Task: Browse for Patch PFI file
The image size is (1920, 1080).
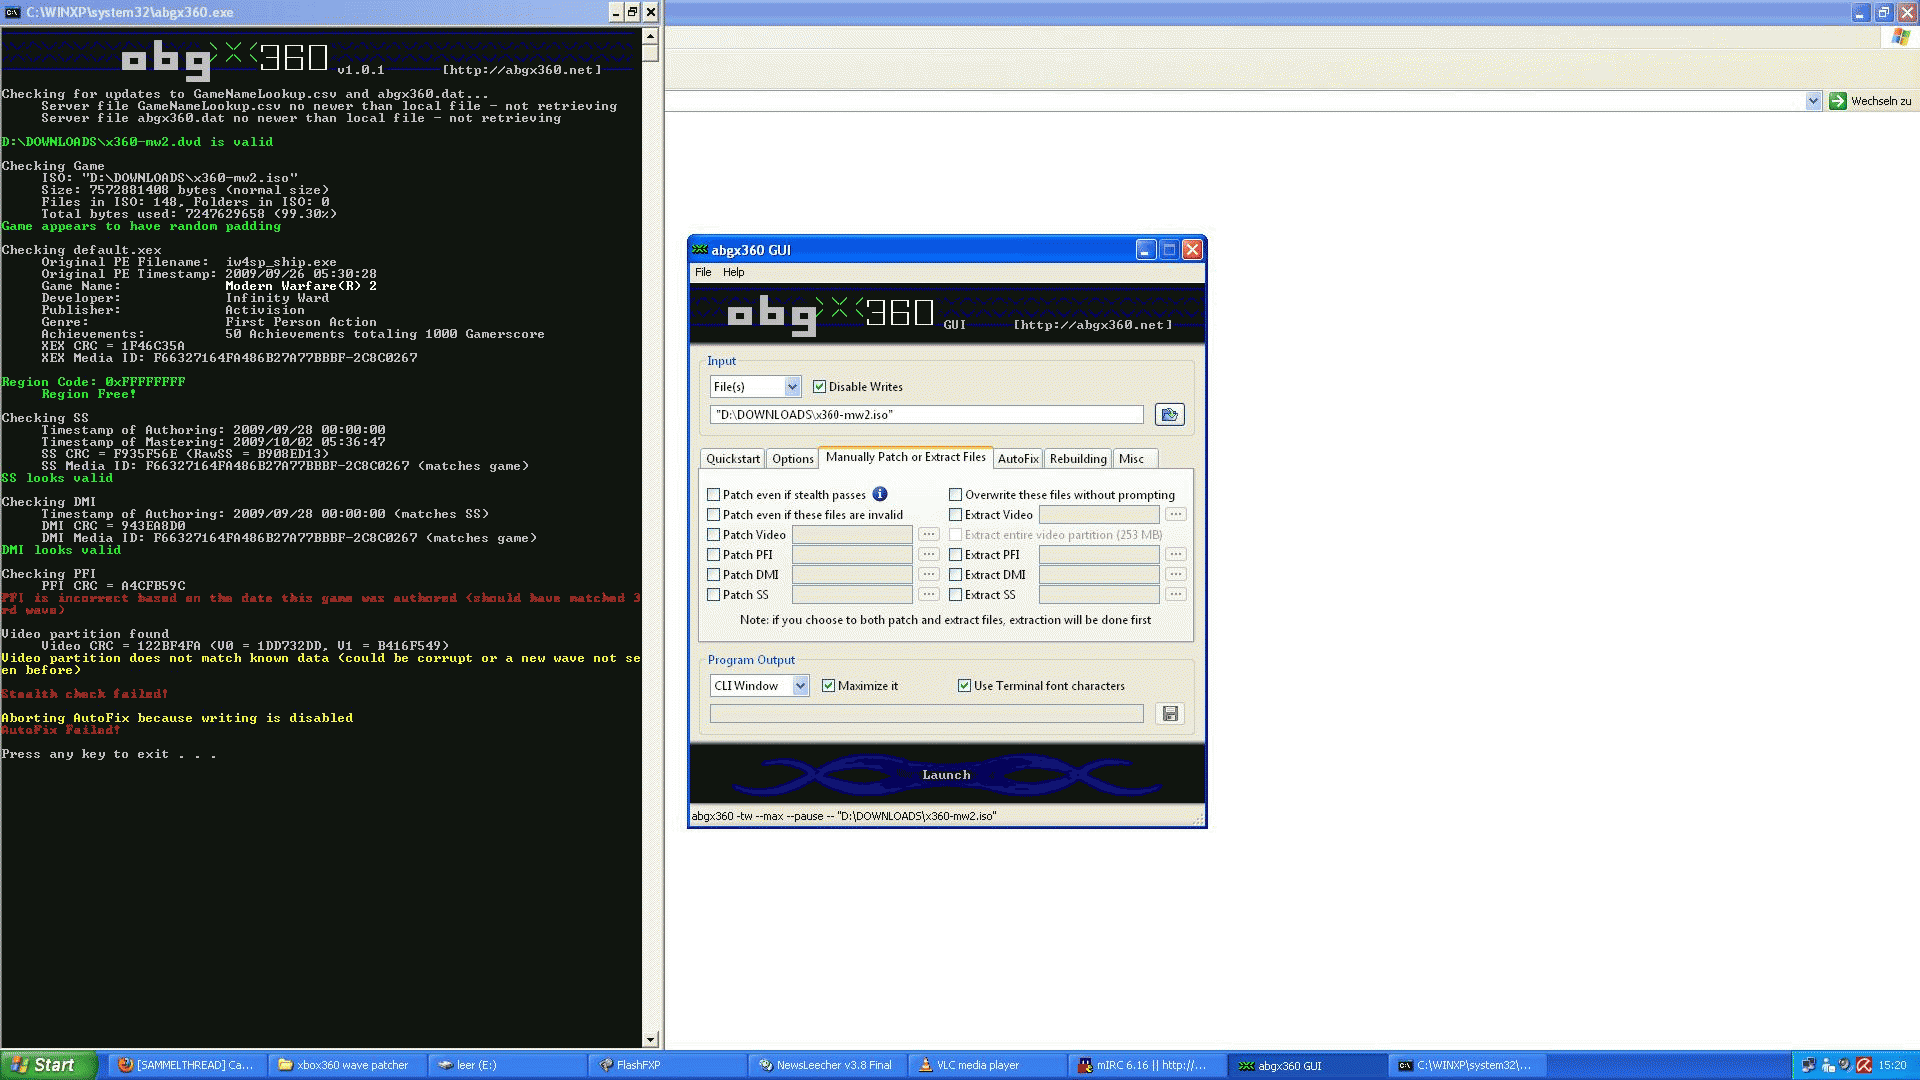Action: [x=929, y=554]
